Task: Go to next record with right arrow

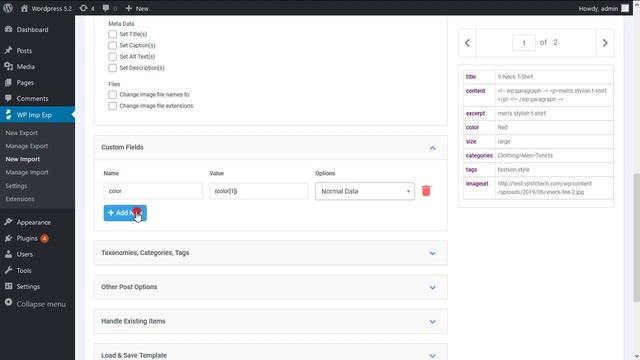Action: [x=605, y=42]
